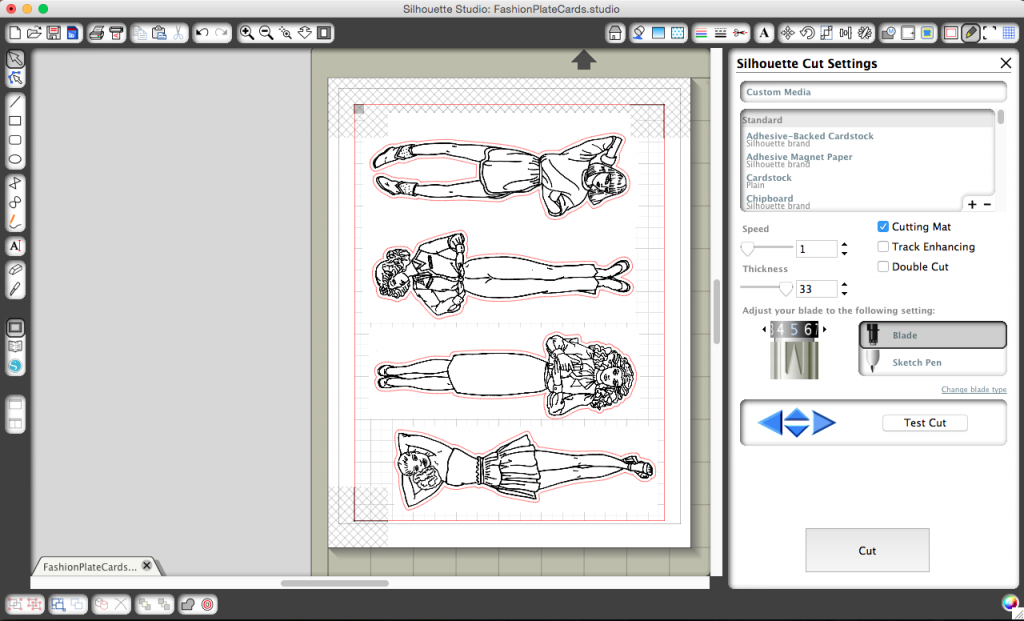Click the Zoom In magnifier icon
The image size is (1024, 621).
pyautogui.click(x=246, y=33)
